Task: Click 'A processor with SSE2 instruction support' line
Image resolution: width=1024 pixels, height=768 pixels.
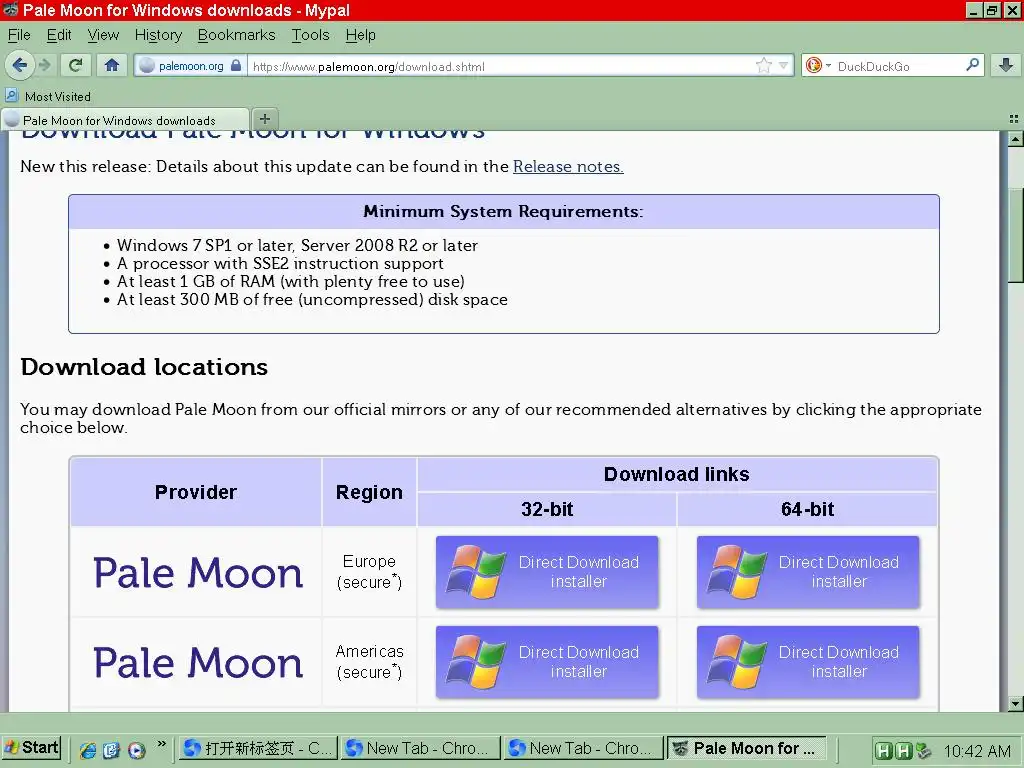Action: pyautogui.click(x=280, y=263)
